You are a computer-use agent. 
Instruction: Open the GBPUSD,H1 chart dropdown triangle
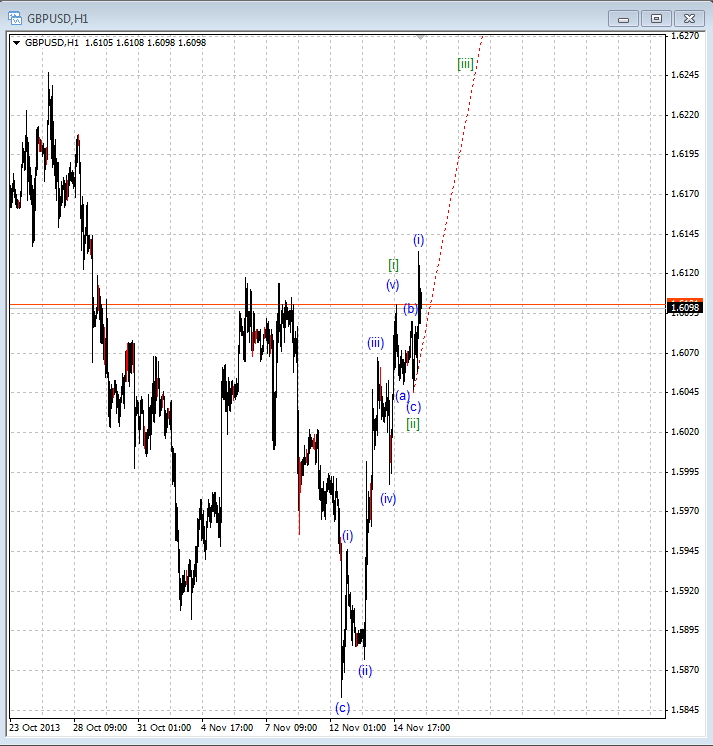coord(17,43)
